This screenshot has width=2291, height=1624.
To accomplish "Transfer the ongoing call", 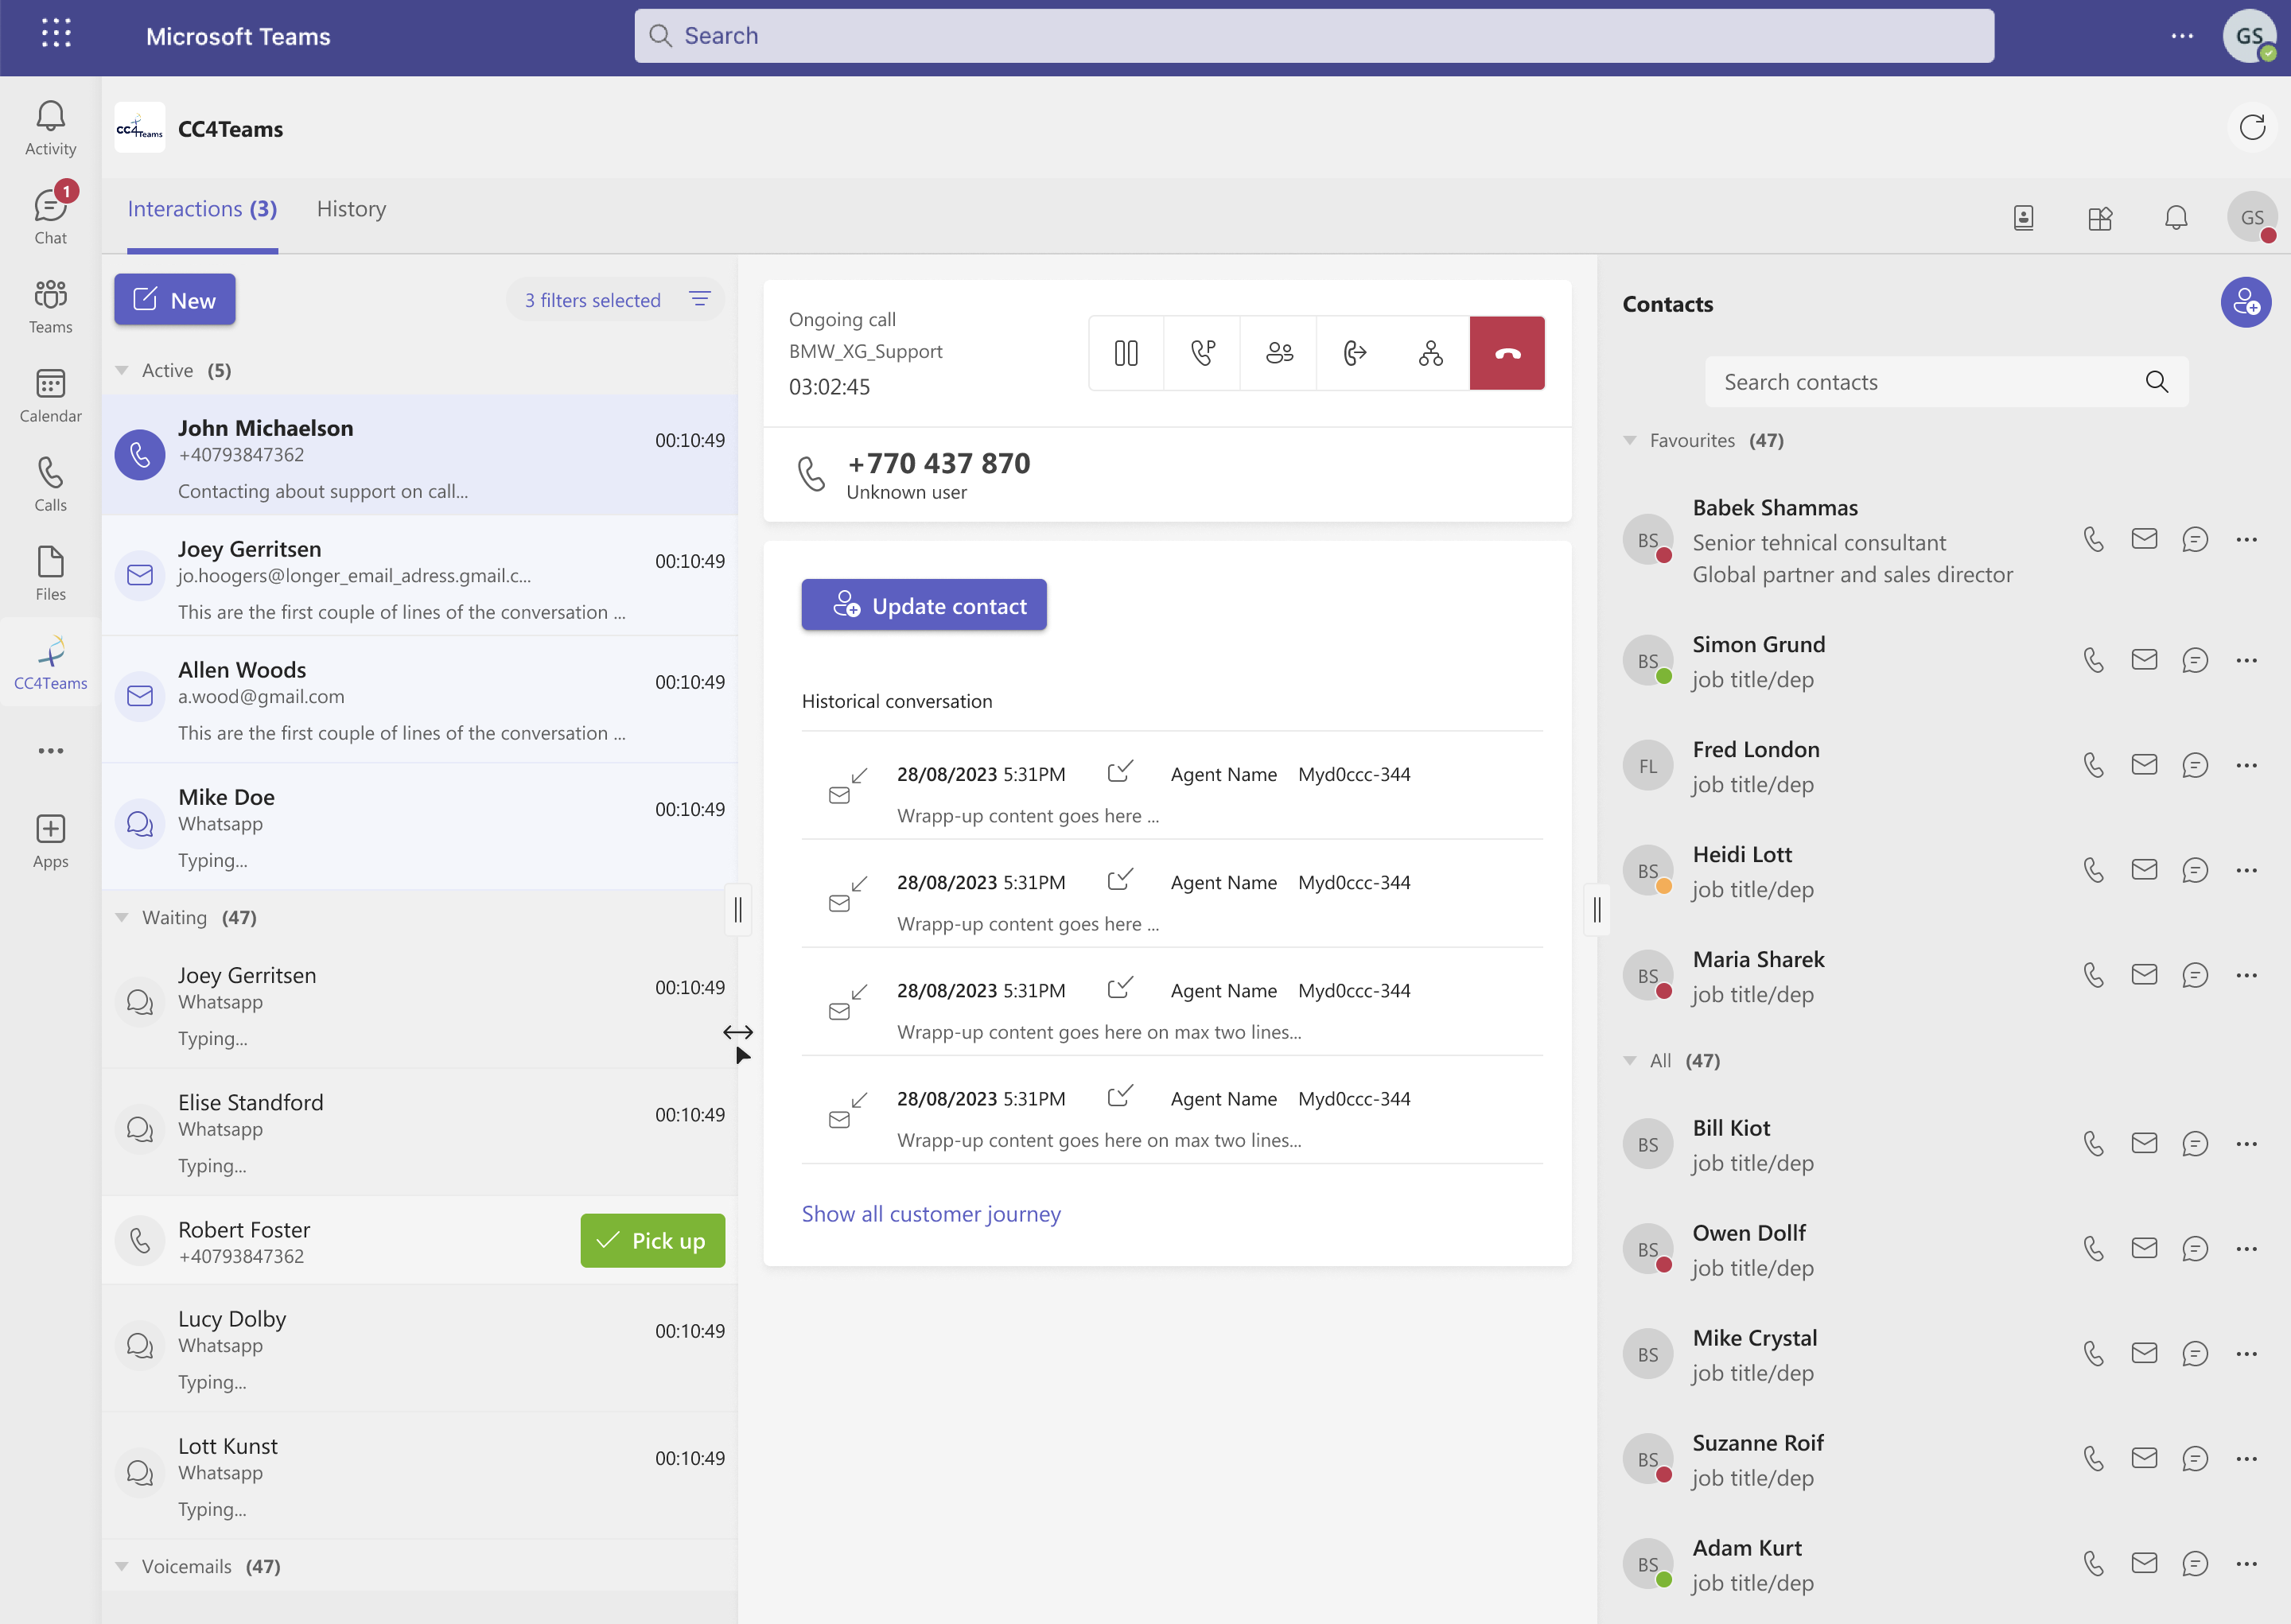I will coord(1355,353).
